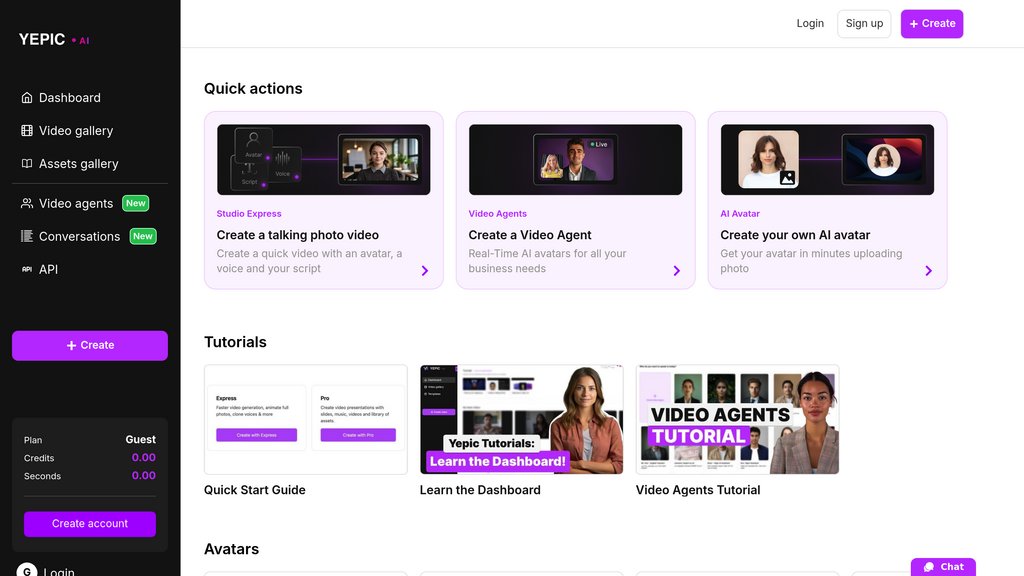Play the Video Agents Tutorial thumbnail
The width and height of the screenshot is (1024, 576).
pos(738,420)
